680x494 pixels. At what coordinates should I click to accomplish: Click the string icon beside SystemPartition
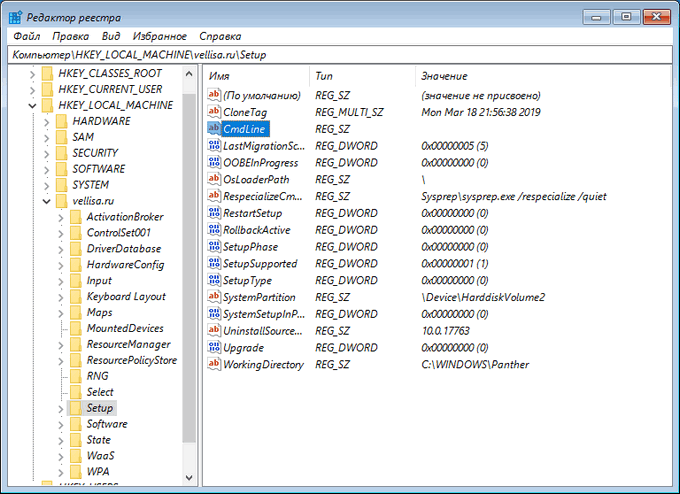(x=213, y=297)
